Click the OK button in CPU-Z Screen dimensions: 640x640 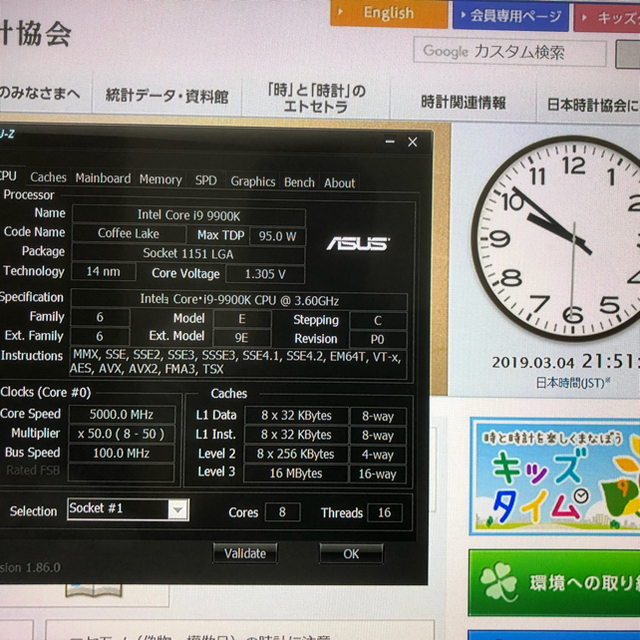pos(351,554)
